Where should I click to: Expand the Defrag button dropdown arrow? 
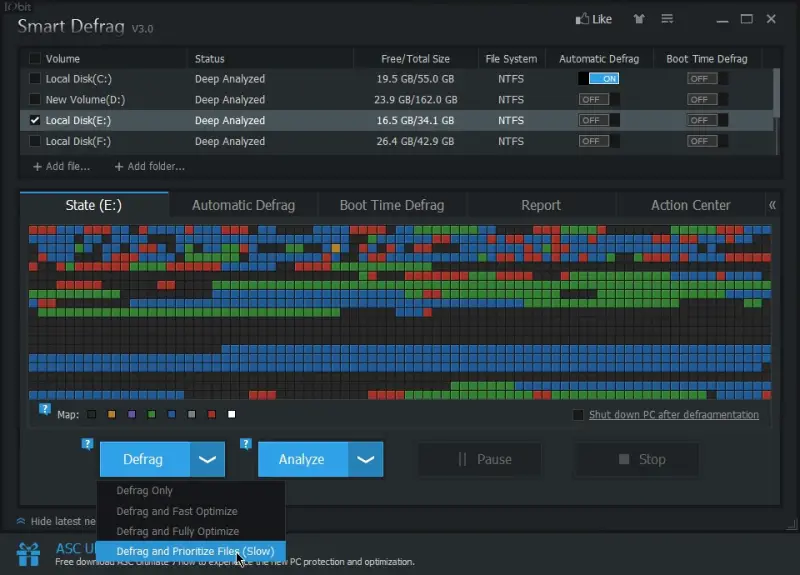207,459
